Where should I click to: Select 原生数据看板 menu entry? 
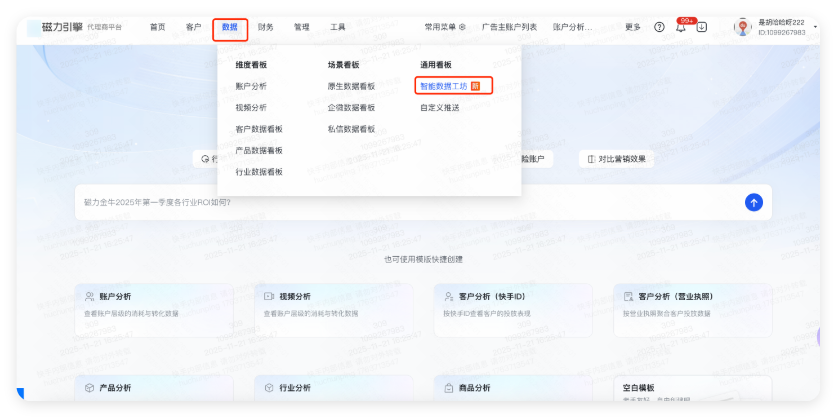click(351, 86)
